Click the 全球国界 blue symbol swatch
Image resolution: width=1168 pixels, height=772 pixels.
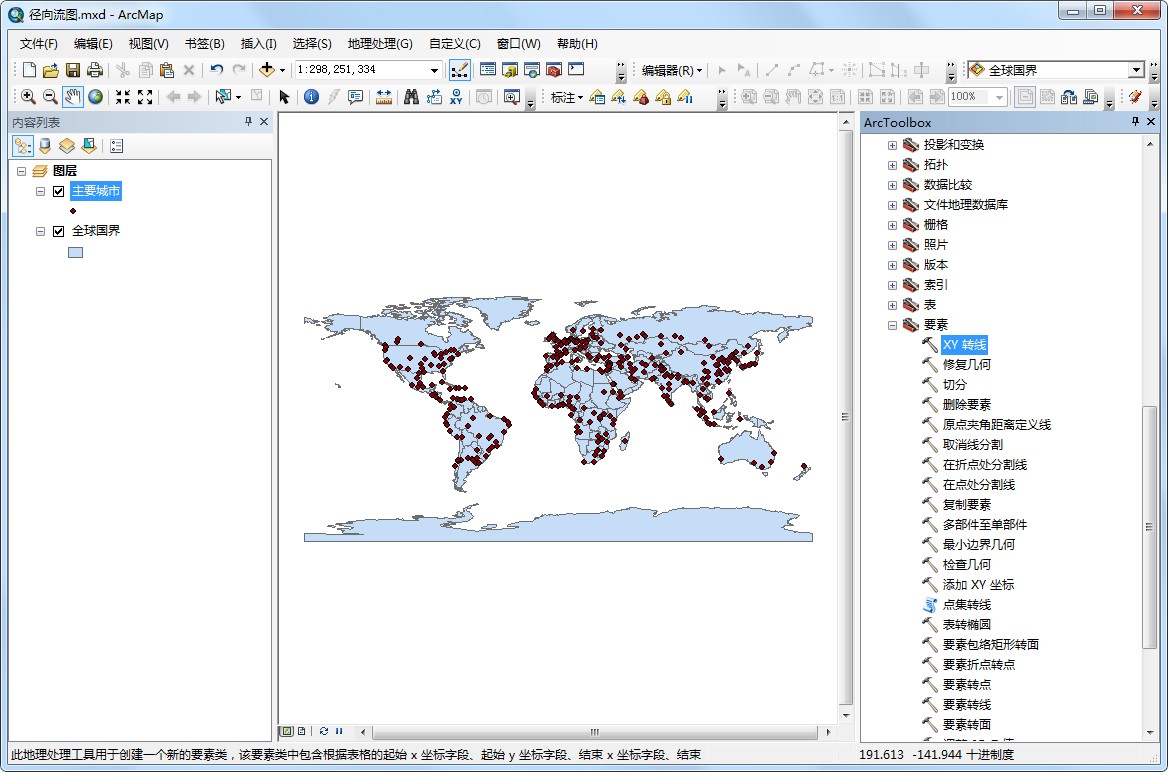pos(76,252)
